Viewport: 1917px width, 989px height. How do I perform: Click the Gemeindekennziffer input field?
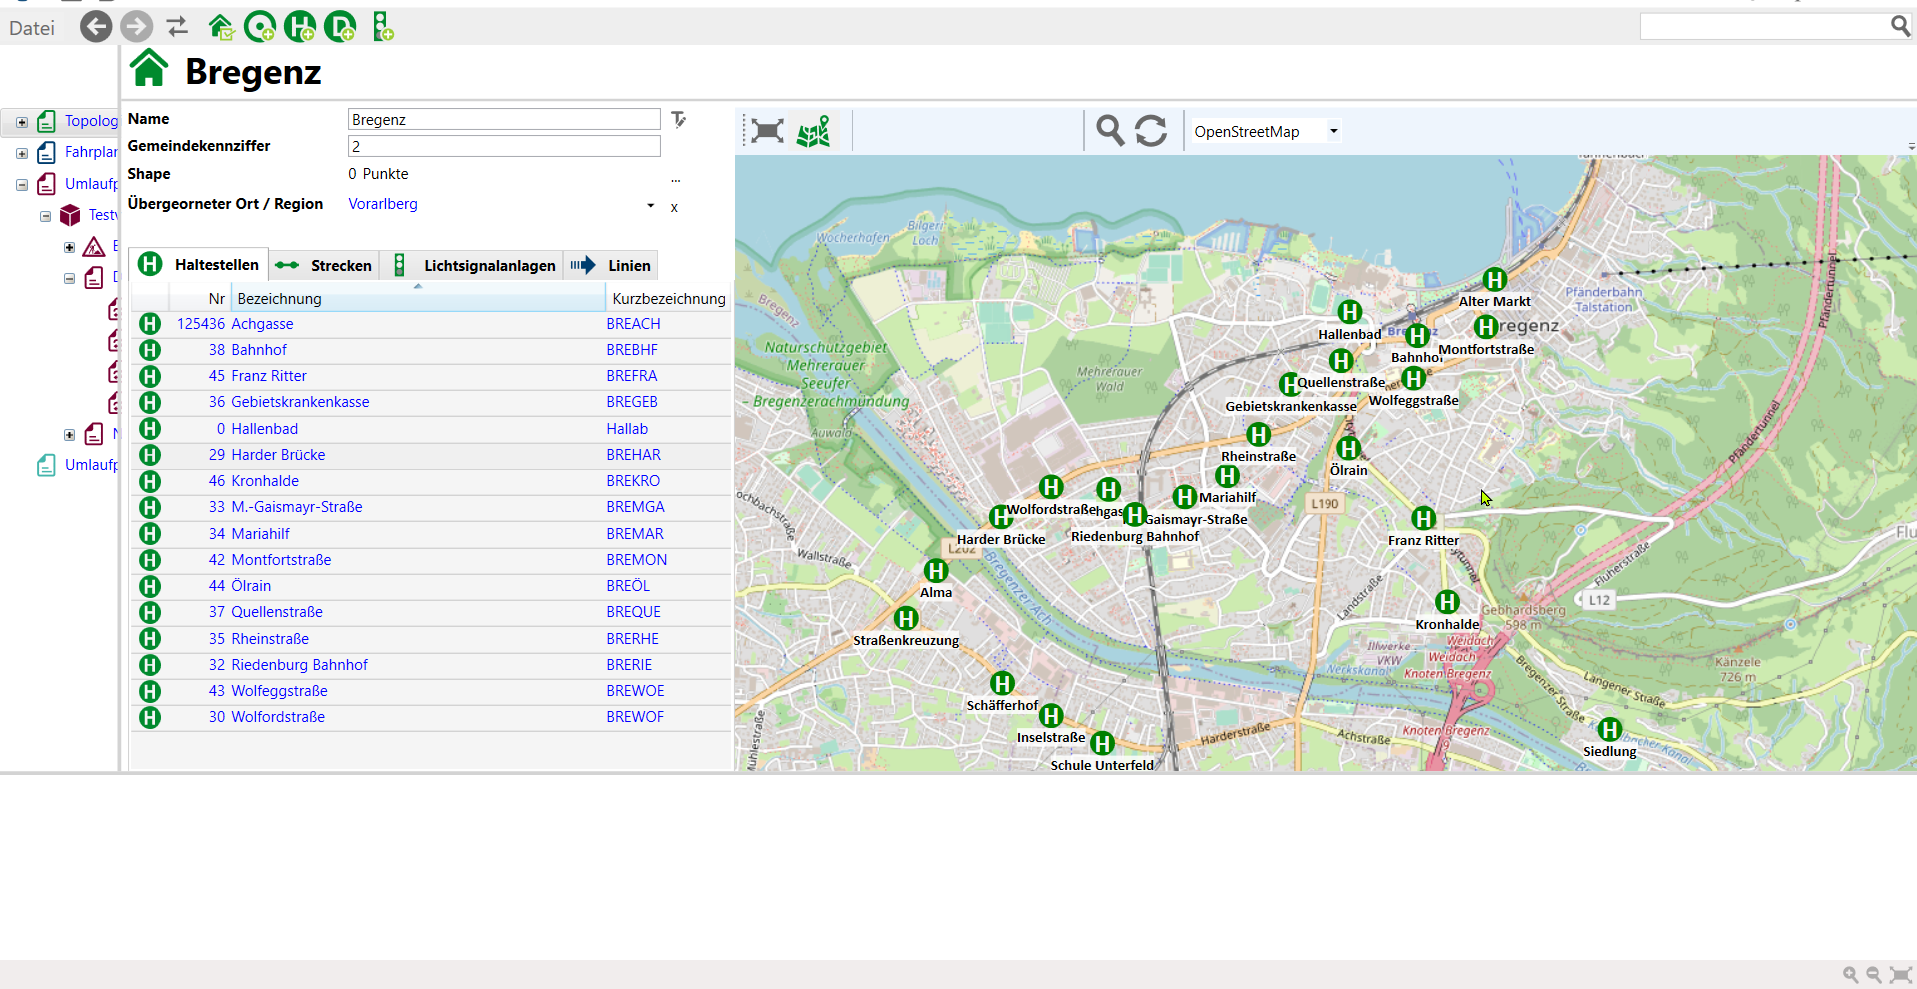click(504, 146)
